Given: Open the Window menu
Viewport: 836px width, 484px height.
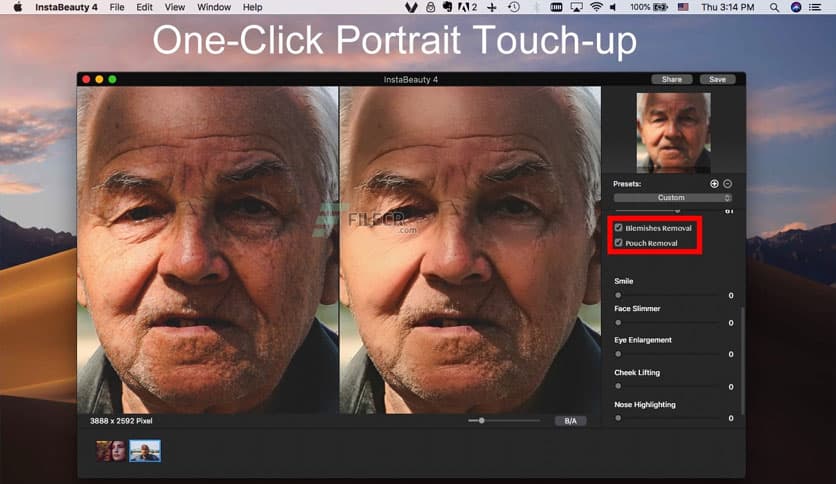Looking at the screenshot, I should [214, 7].
